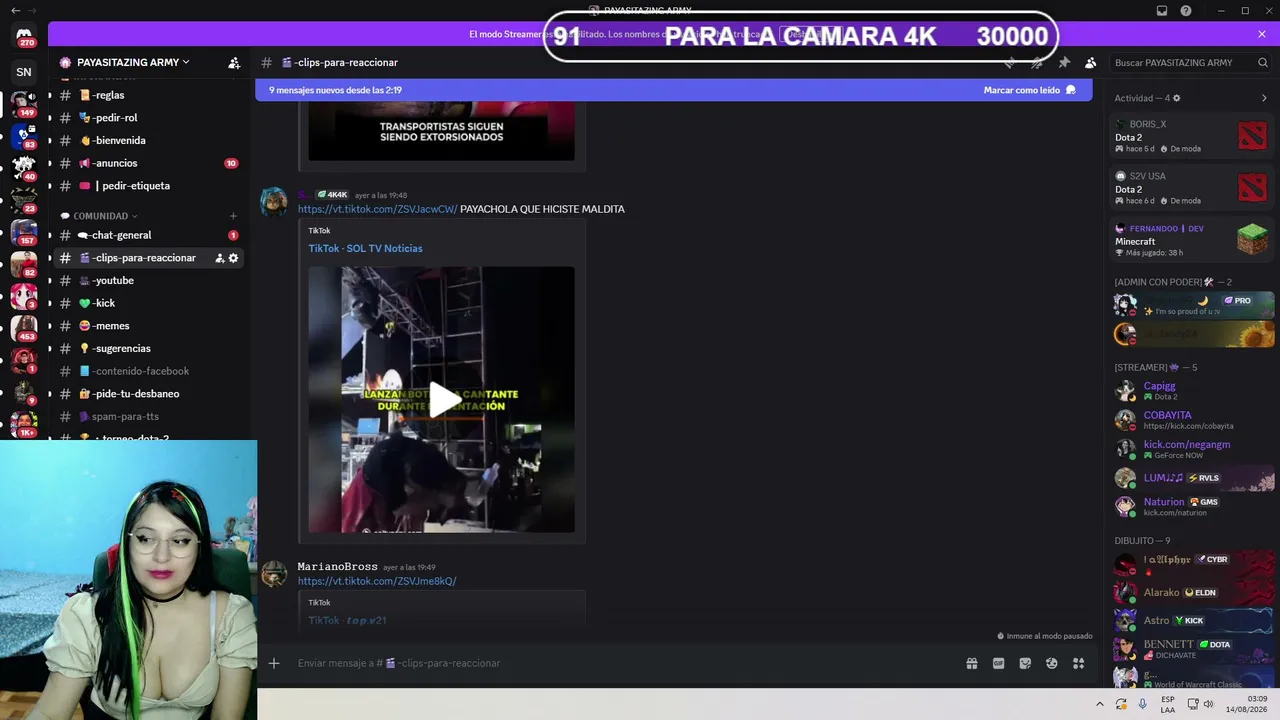Viewport: 1280px width, 720px height.
Task: Open the gift picker
Action: (x=971, y=663)
